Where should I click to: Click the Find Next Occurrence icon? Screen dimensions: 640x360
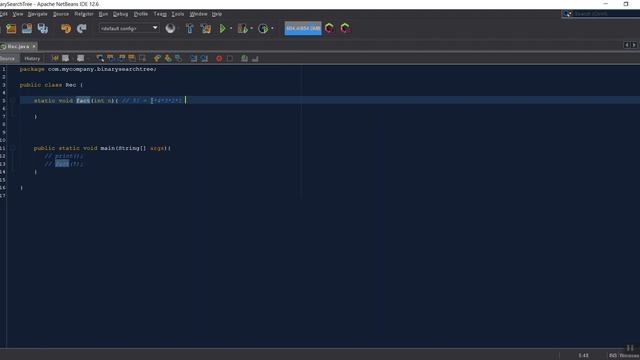click(x=121, y=58)
